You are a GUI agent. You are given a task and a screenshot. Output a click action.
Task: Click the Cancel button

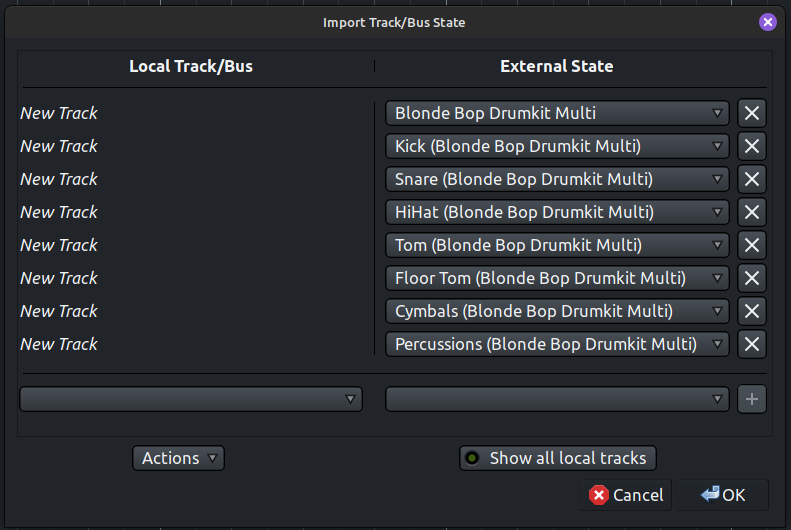[626, 495]
